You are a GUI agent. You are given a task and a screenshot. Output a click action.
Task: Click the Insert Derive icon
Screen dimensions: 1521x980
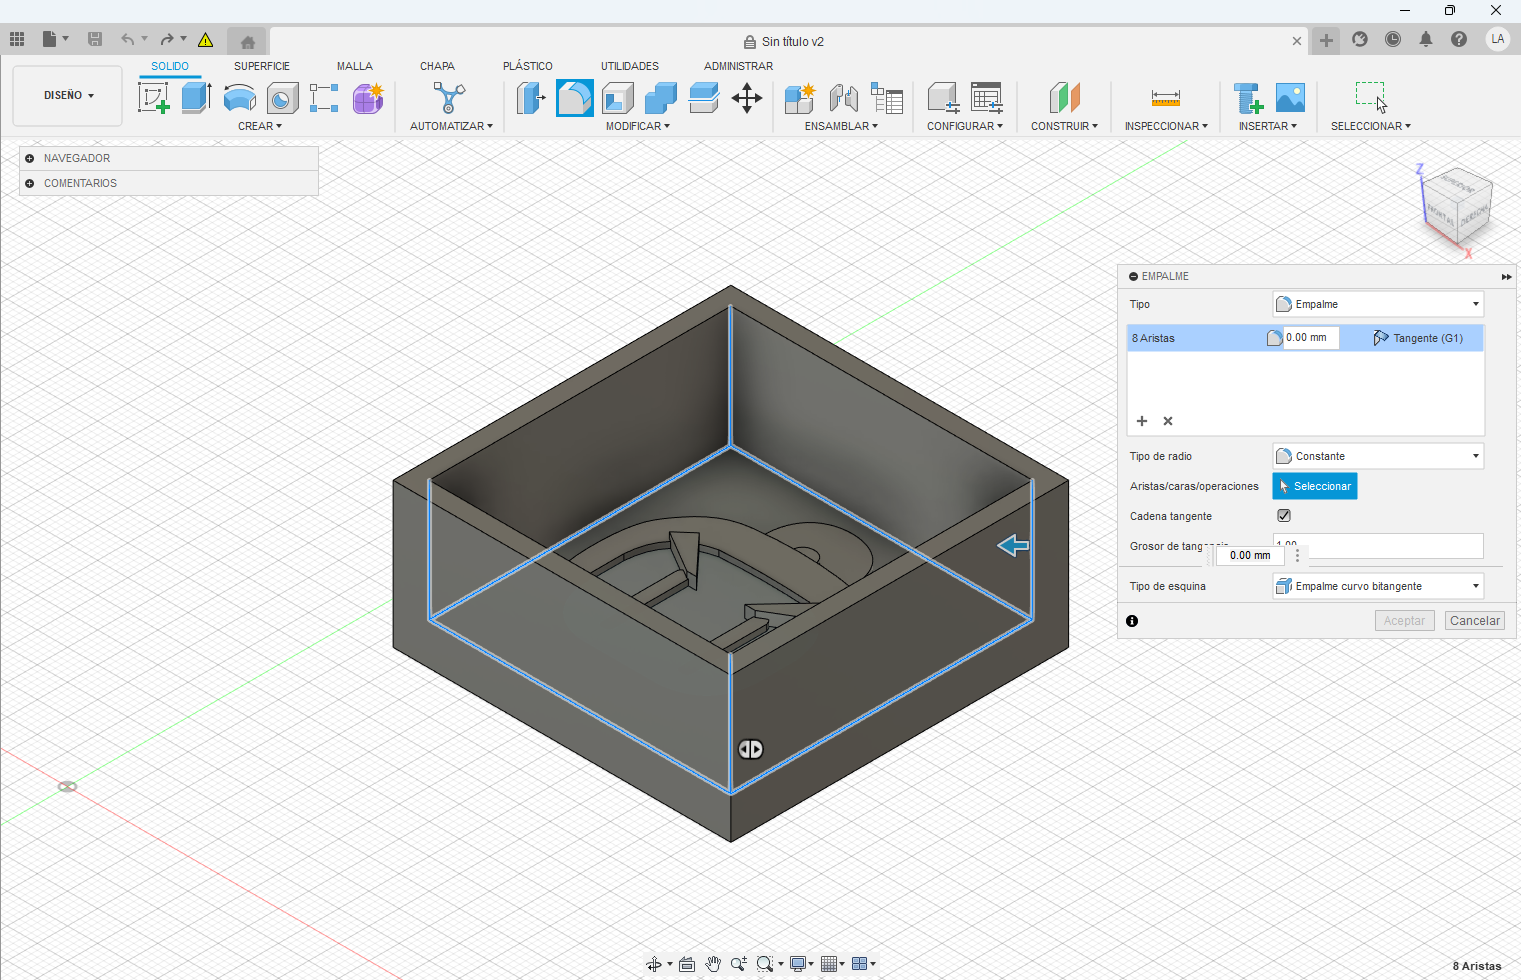click(1247, 98)
